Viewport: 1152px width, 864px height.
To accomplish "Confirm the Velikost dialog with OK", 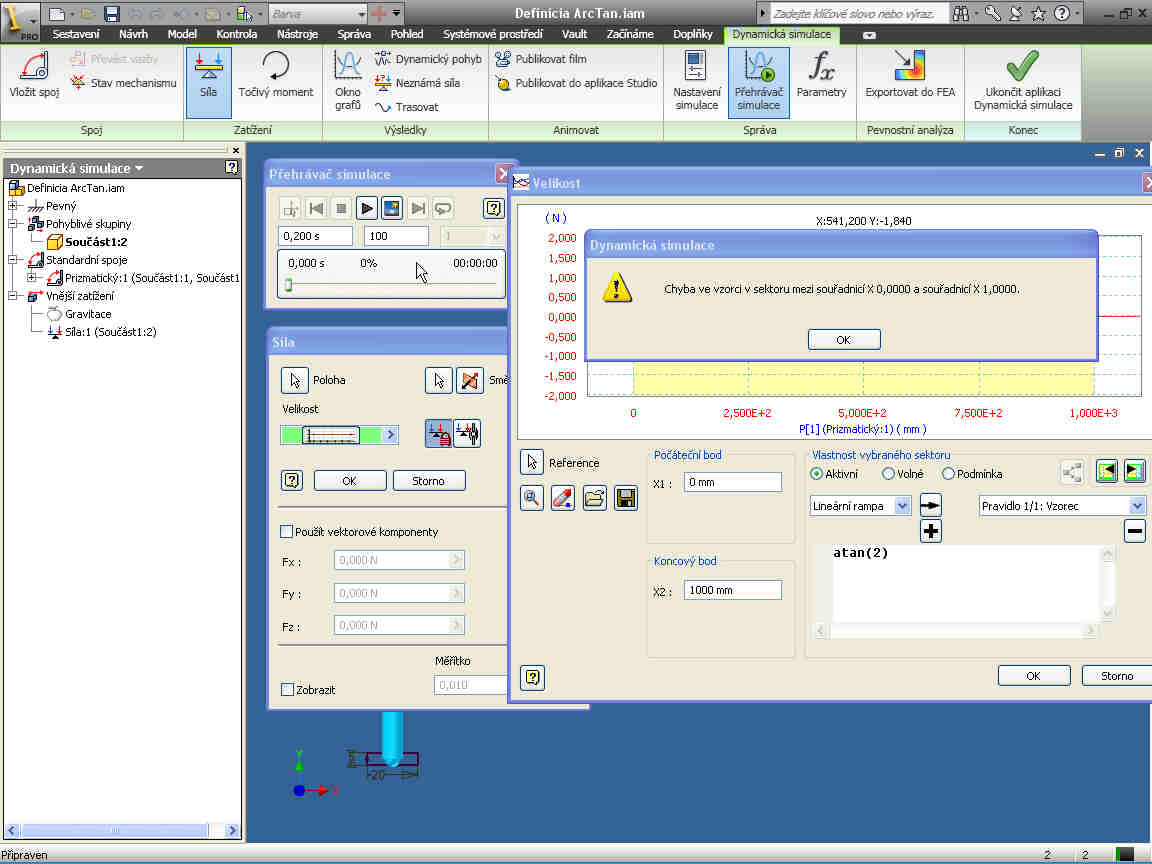I will [x=1034, y=675].
